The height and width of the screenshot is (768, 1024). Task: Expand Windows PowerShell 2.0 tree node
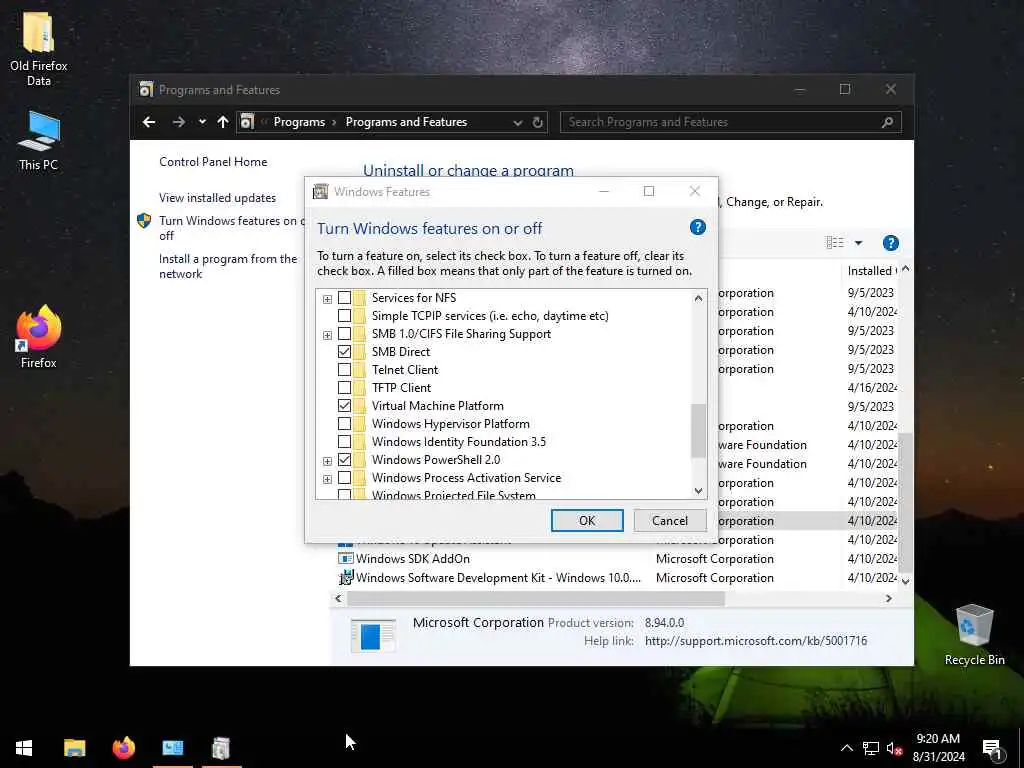327,461
